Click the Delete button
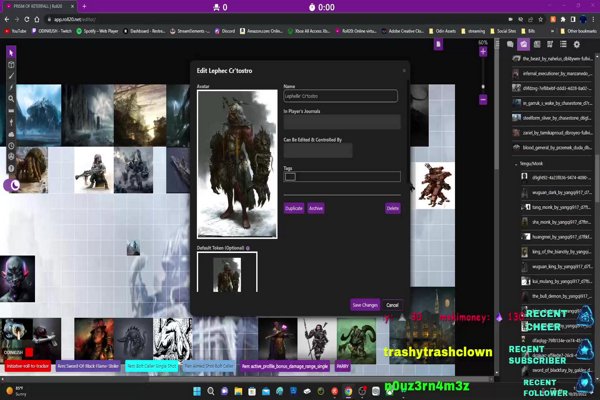This screenshot has height=400, width=600. (x=393, y=208)
